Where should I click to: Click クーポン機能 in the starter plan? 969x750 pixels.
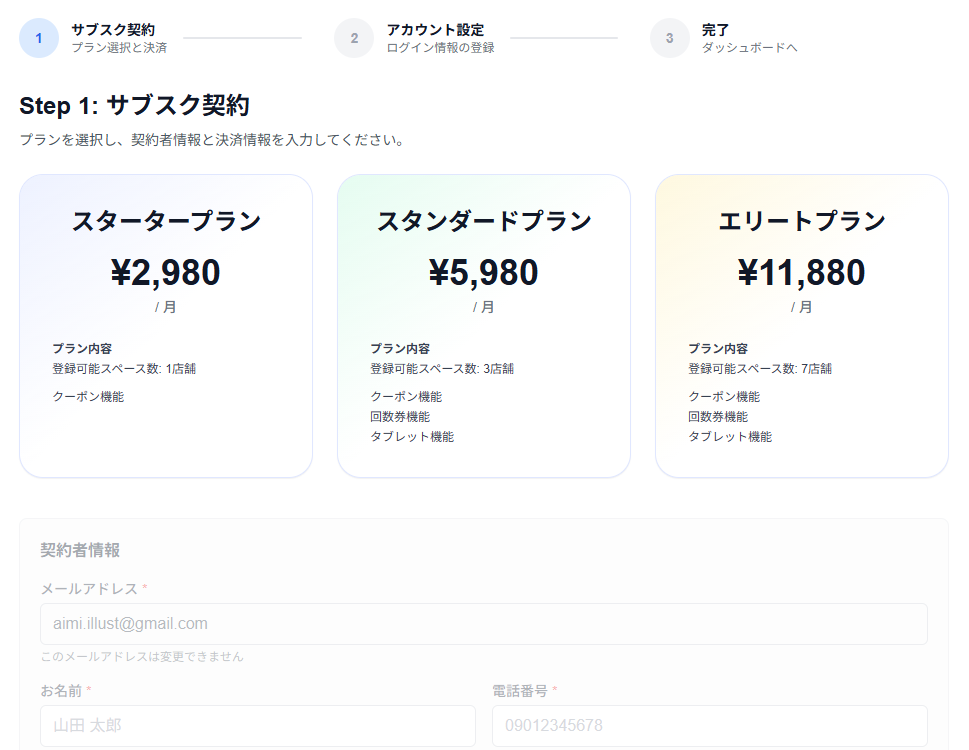point(88,397)
